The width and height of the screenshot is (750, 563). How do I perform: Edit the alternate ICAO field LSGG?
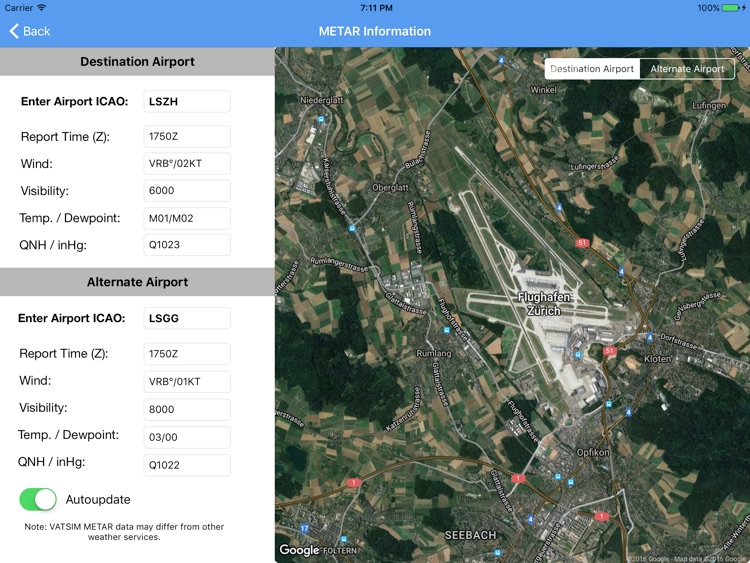point(187,318)
